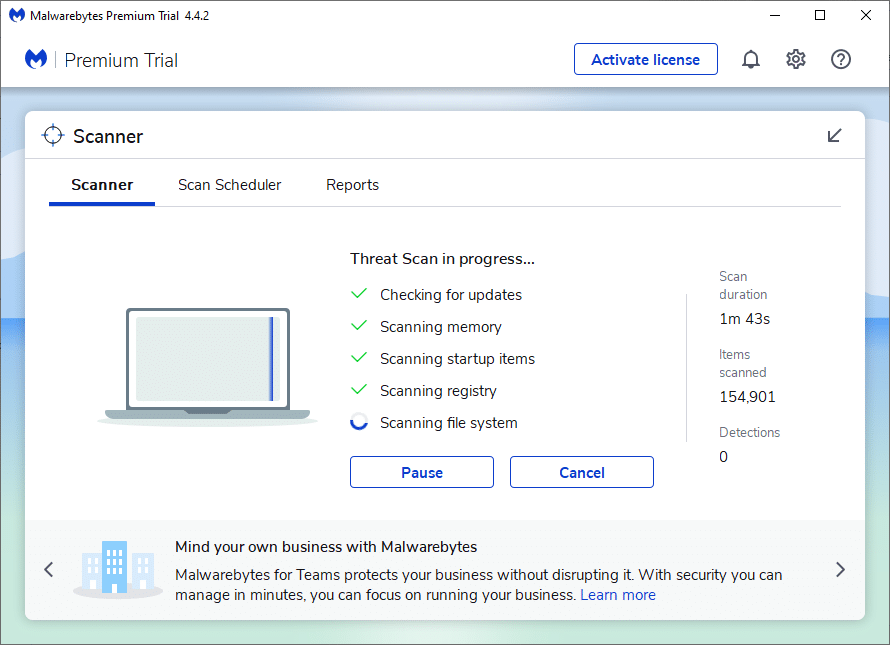Click 'Mind your own business with Malwarebytes' headline

(x=326, y=547)
